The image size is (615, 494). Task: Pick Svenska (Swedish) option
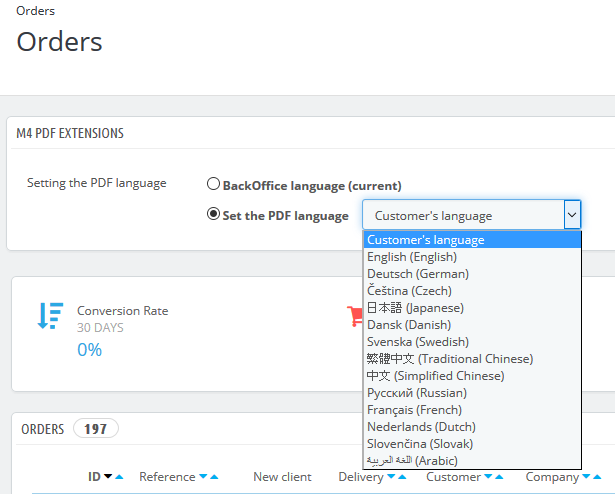pos(472,342)
